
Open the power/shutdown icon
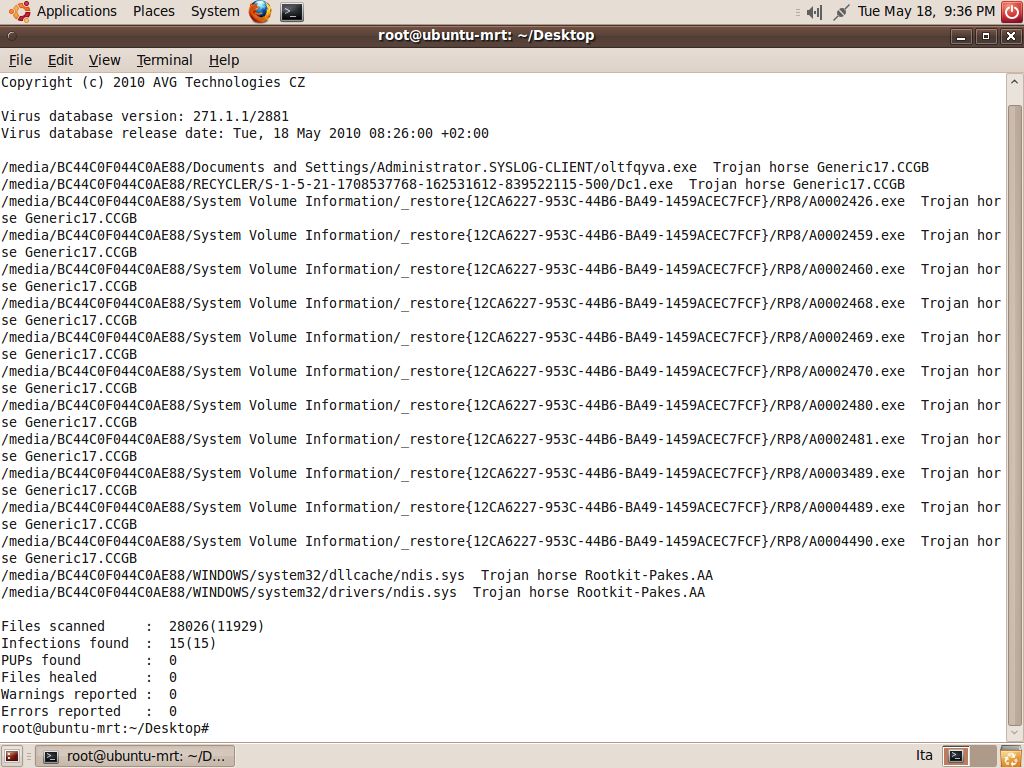tap(1011, 12)
